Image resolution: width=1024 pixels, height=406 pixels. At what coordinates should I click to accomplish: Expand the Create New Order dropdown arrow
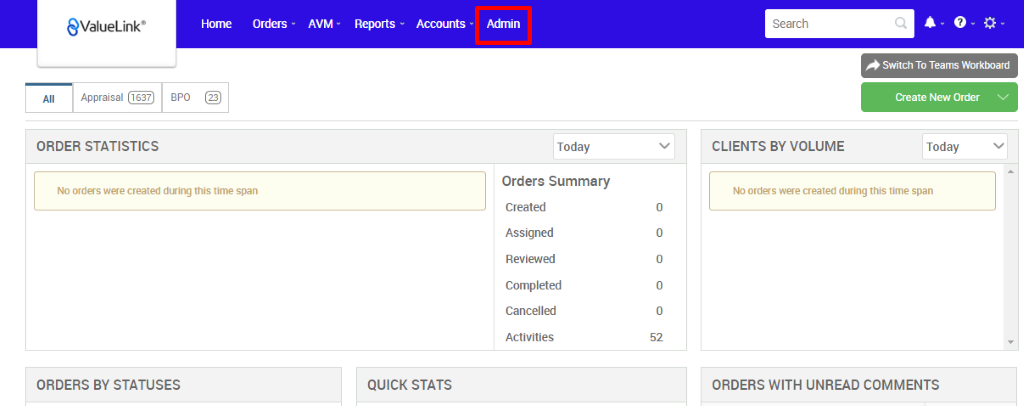(x=1004, y=97)
